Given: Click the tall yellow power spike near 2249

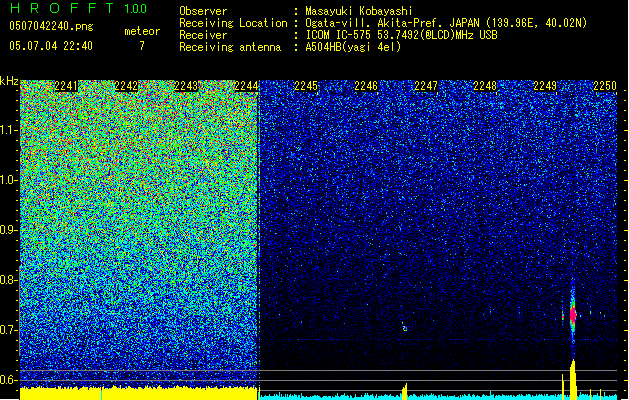Looking at the screenshot, I should 573,380.
